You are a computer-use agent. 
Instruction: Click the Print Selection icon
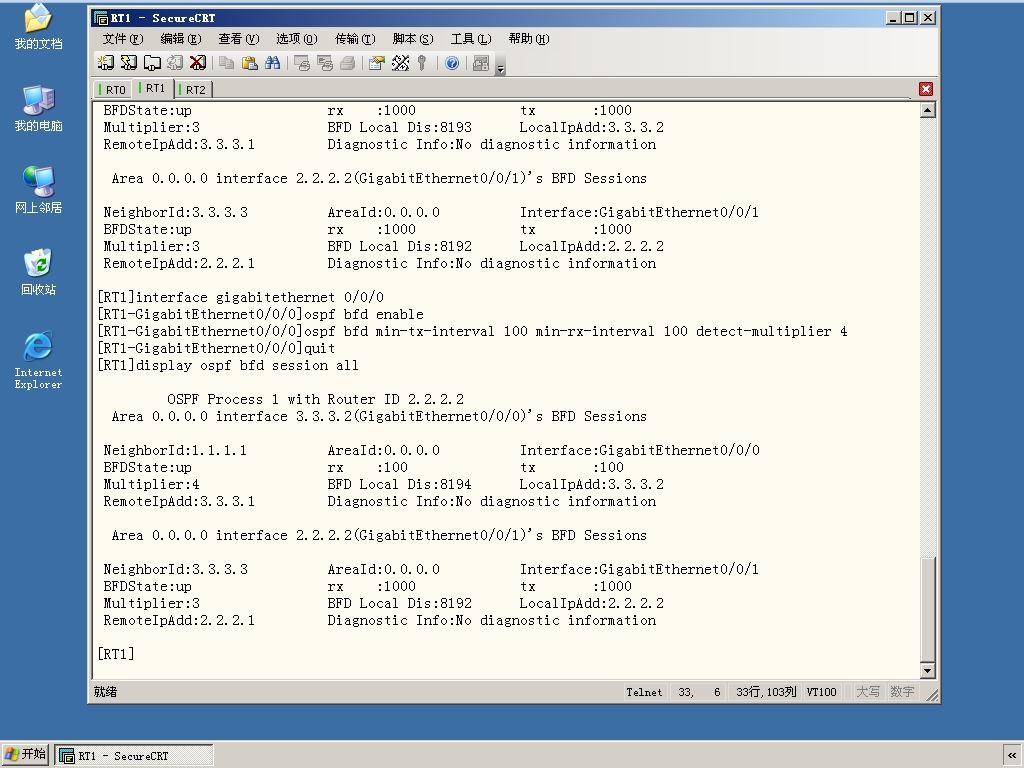coord(325,63)
